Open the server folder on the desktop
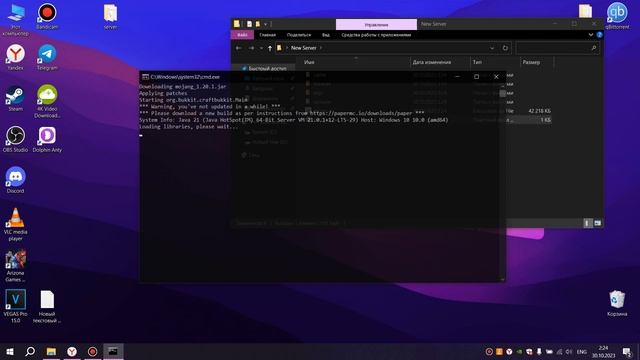640x360 pixels. click(110, 16)
